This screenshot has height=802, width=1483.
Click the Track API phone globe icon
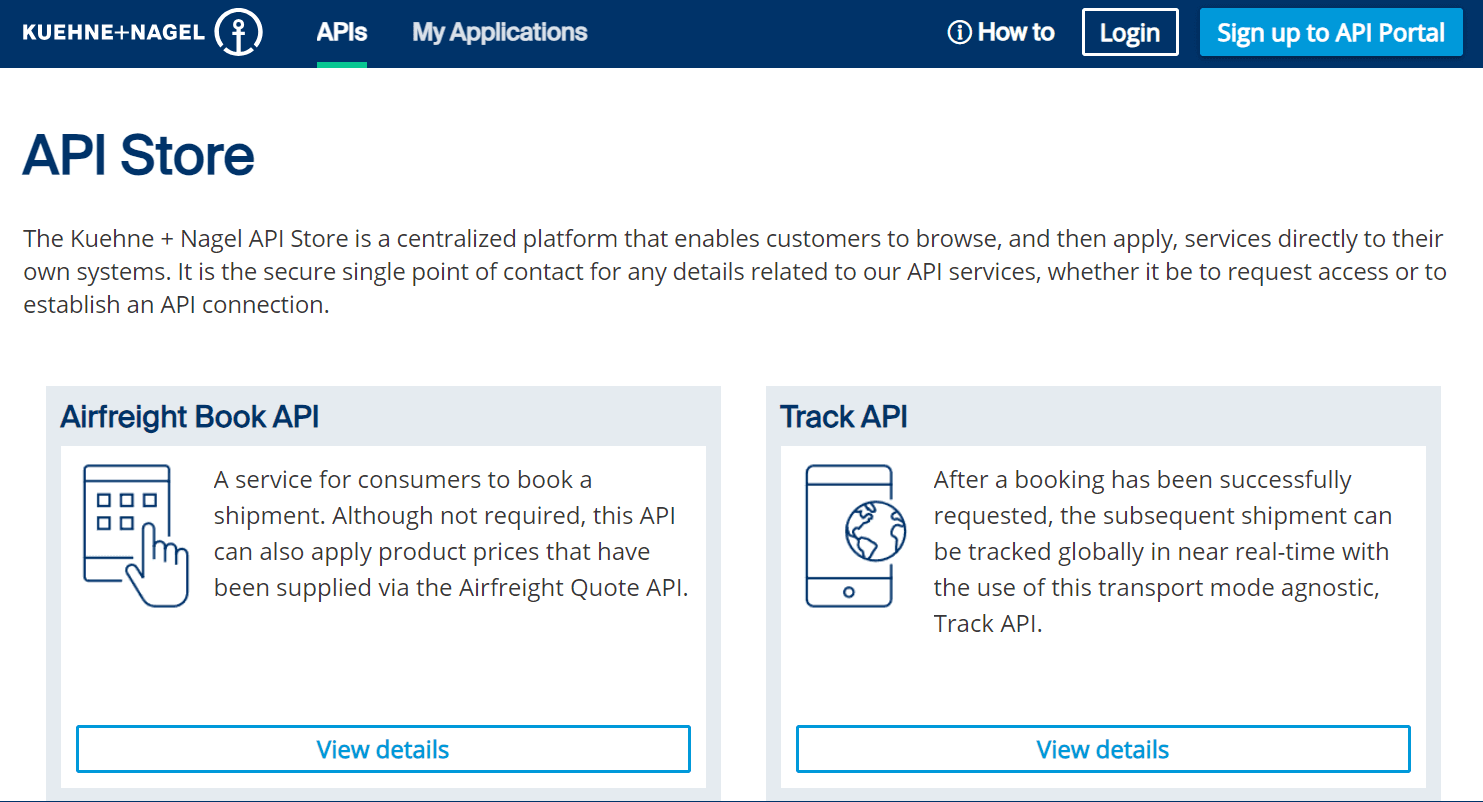tap(856, 536)
